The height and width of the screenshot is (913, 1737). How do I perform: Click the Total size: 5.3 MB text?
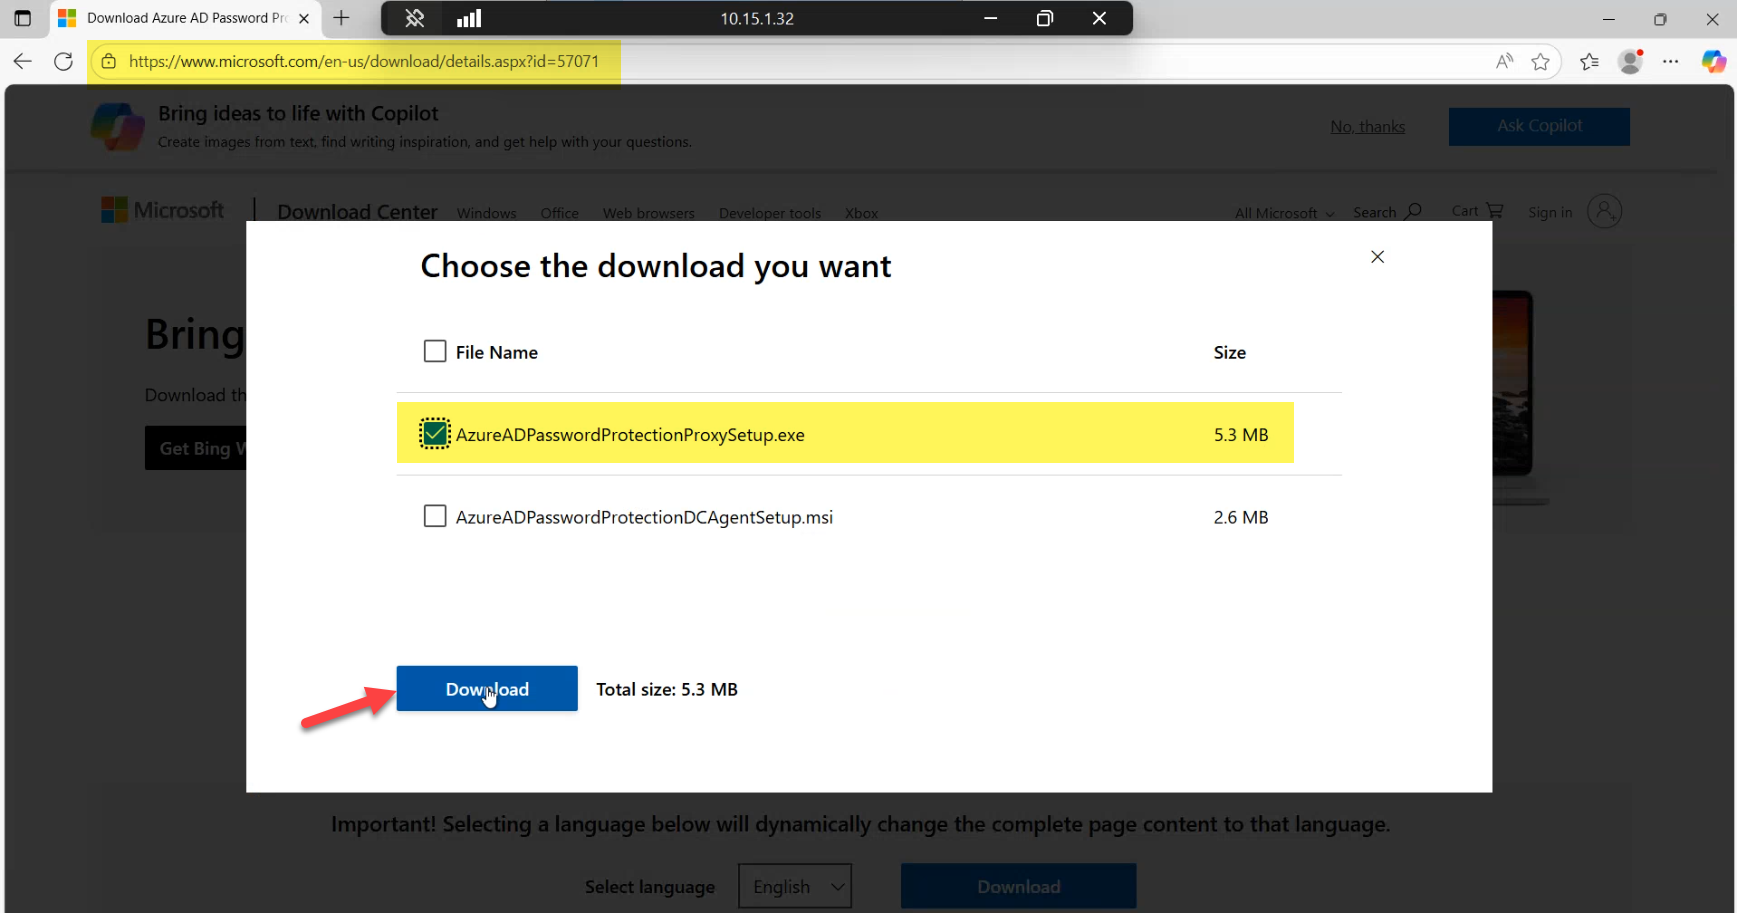point(667,689)
